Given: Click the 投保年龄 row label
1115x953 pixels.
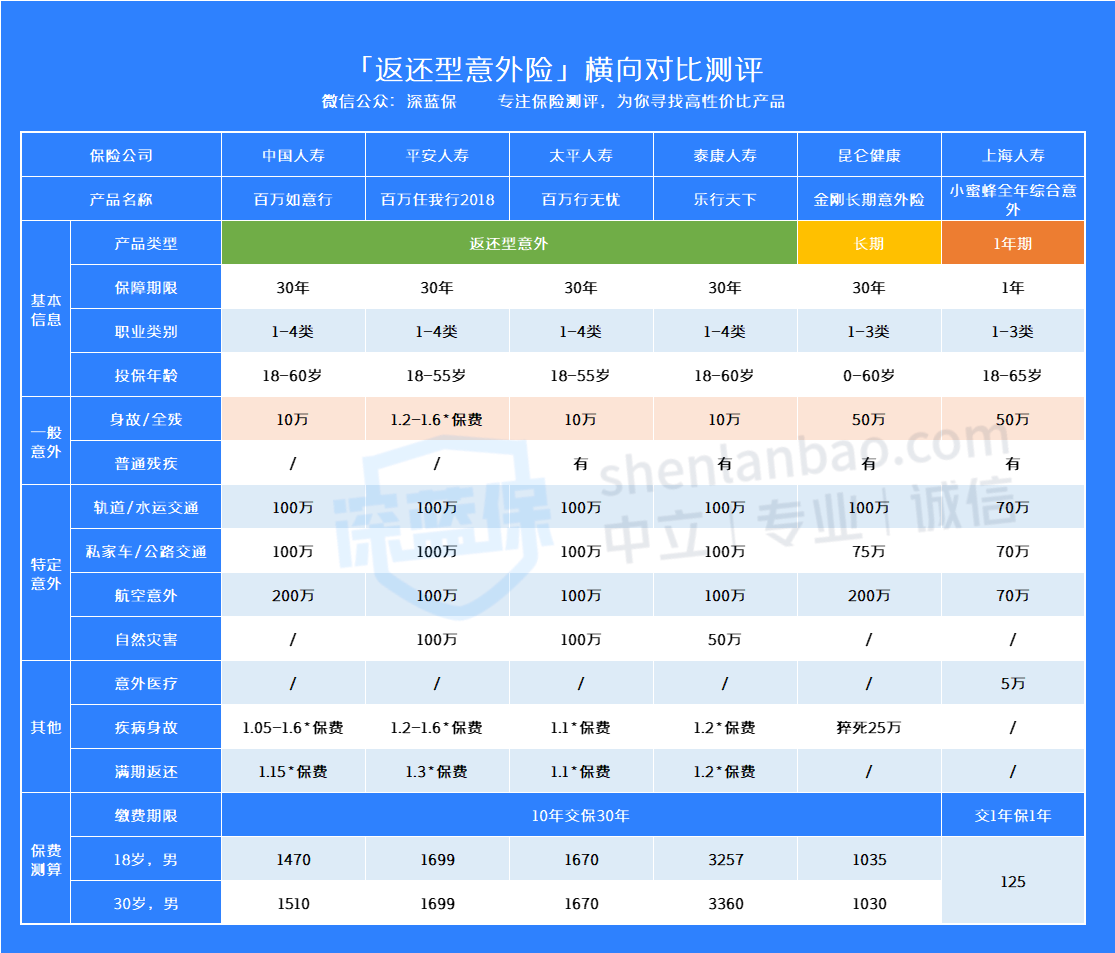Looking at the screenshot, I should (x=146, y=376).
